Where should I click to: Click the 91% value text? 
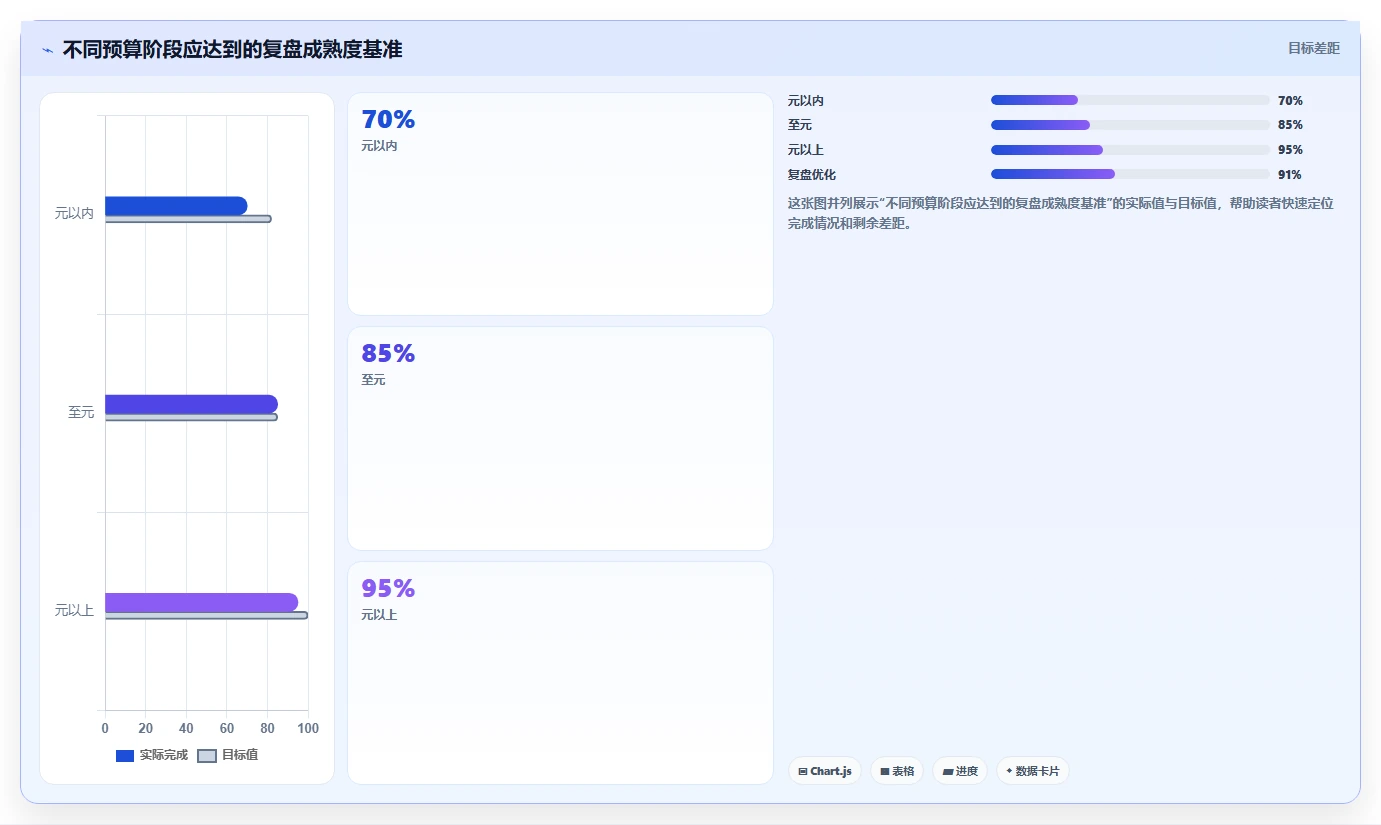(1290, 174)
